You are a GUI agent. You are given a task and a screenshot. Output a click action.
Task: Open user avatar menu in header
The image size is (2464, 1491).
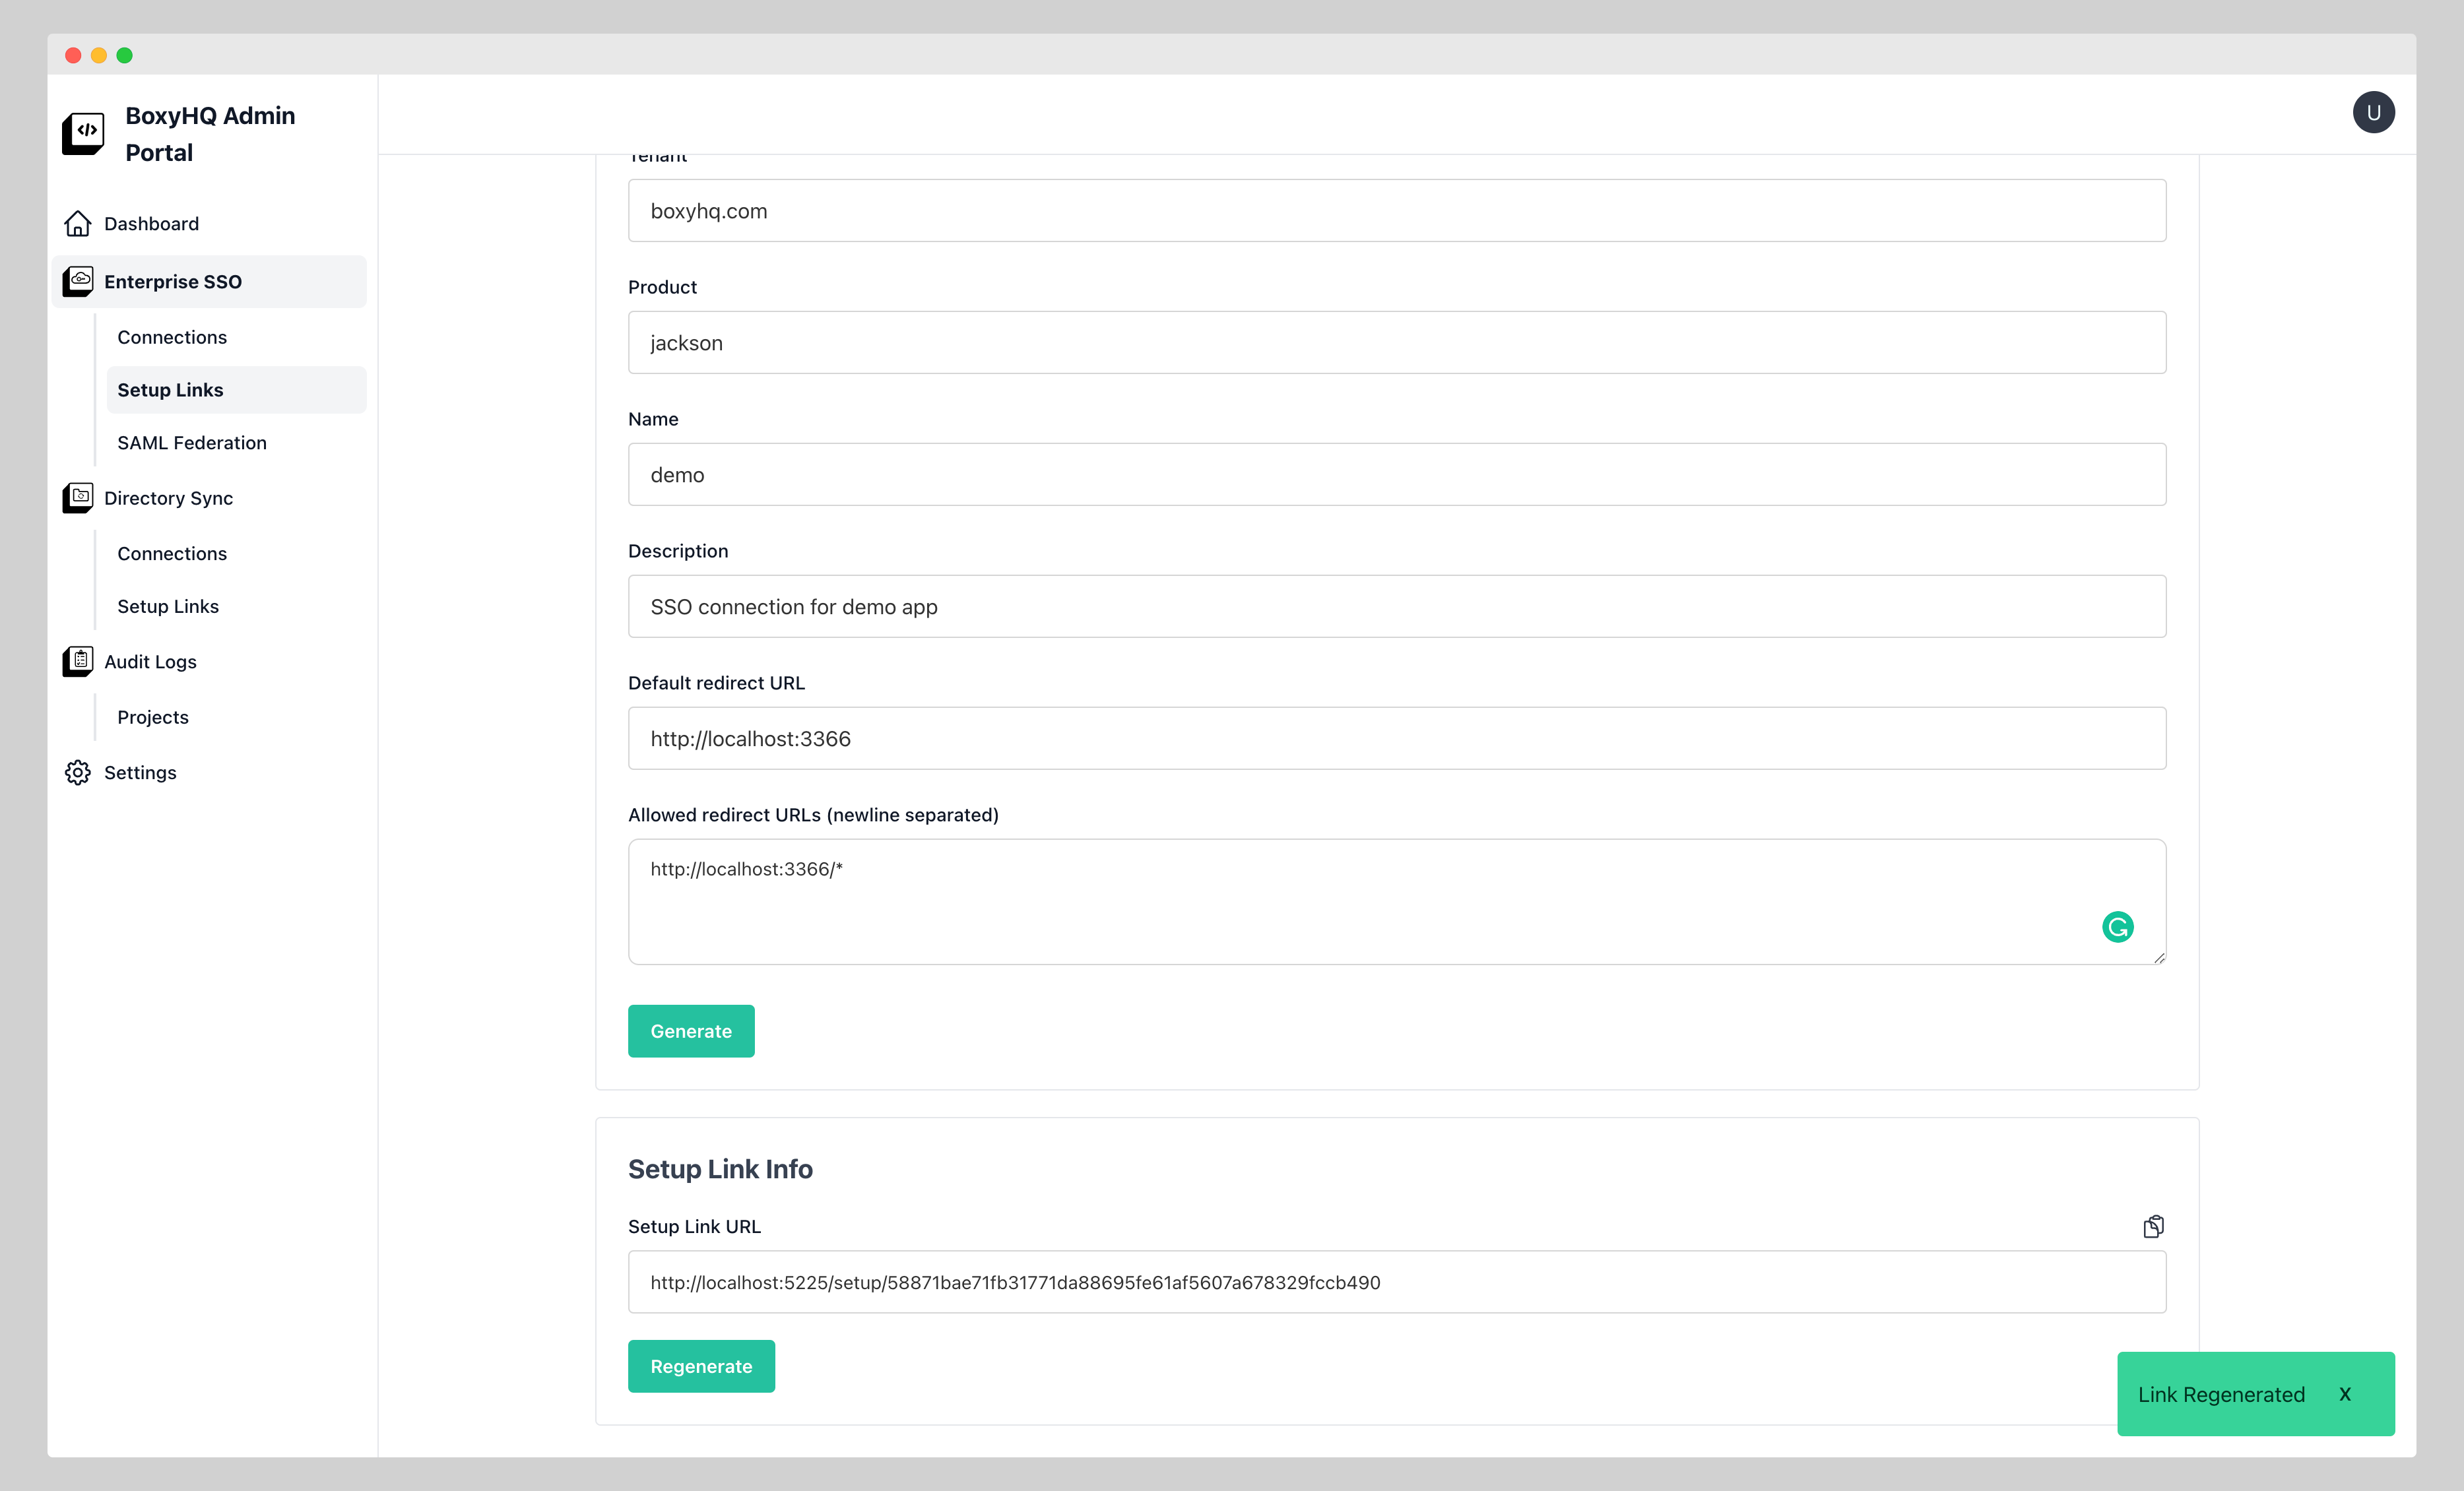[2373, 113]
